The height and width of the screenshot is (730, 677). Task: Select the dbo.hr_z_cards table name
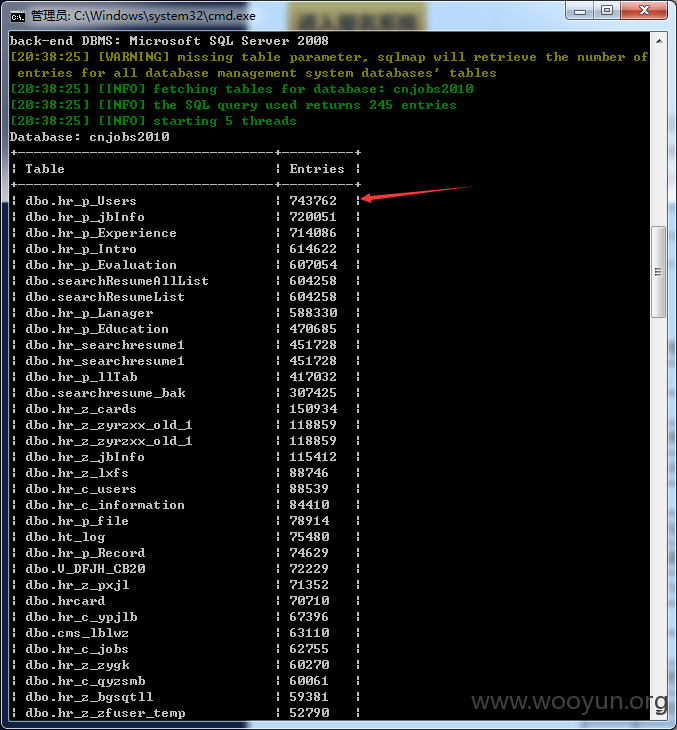tap(81, 409)
